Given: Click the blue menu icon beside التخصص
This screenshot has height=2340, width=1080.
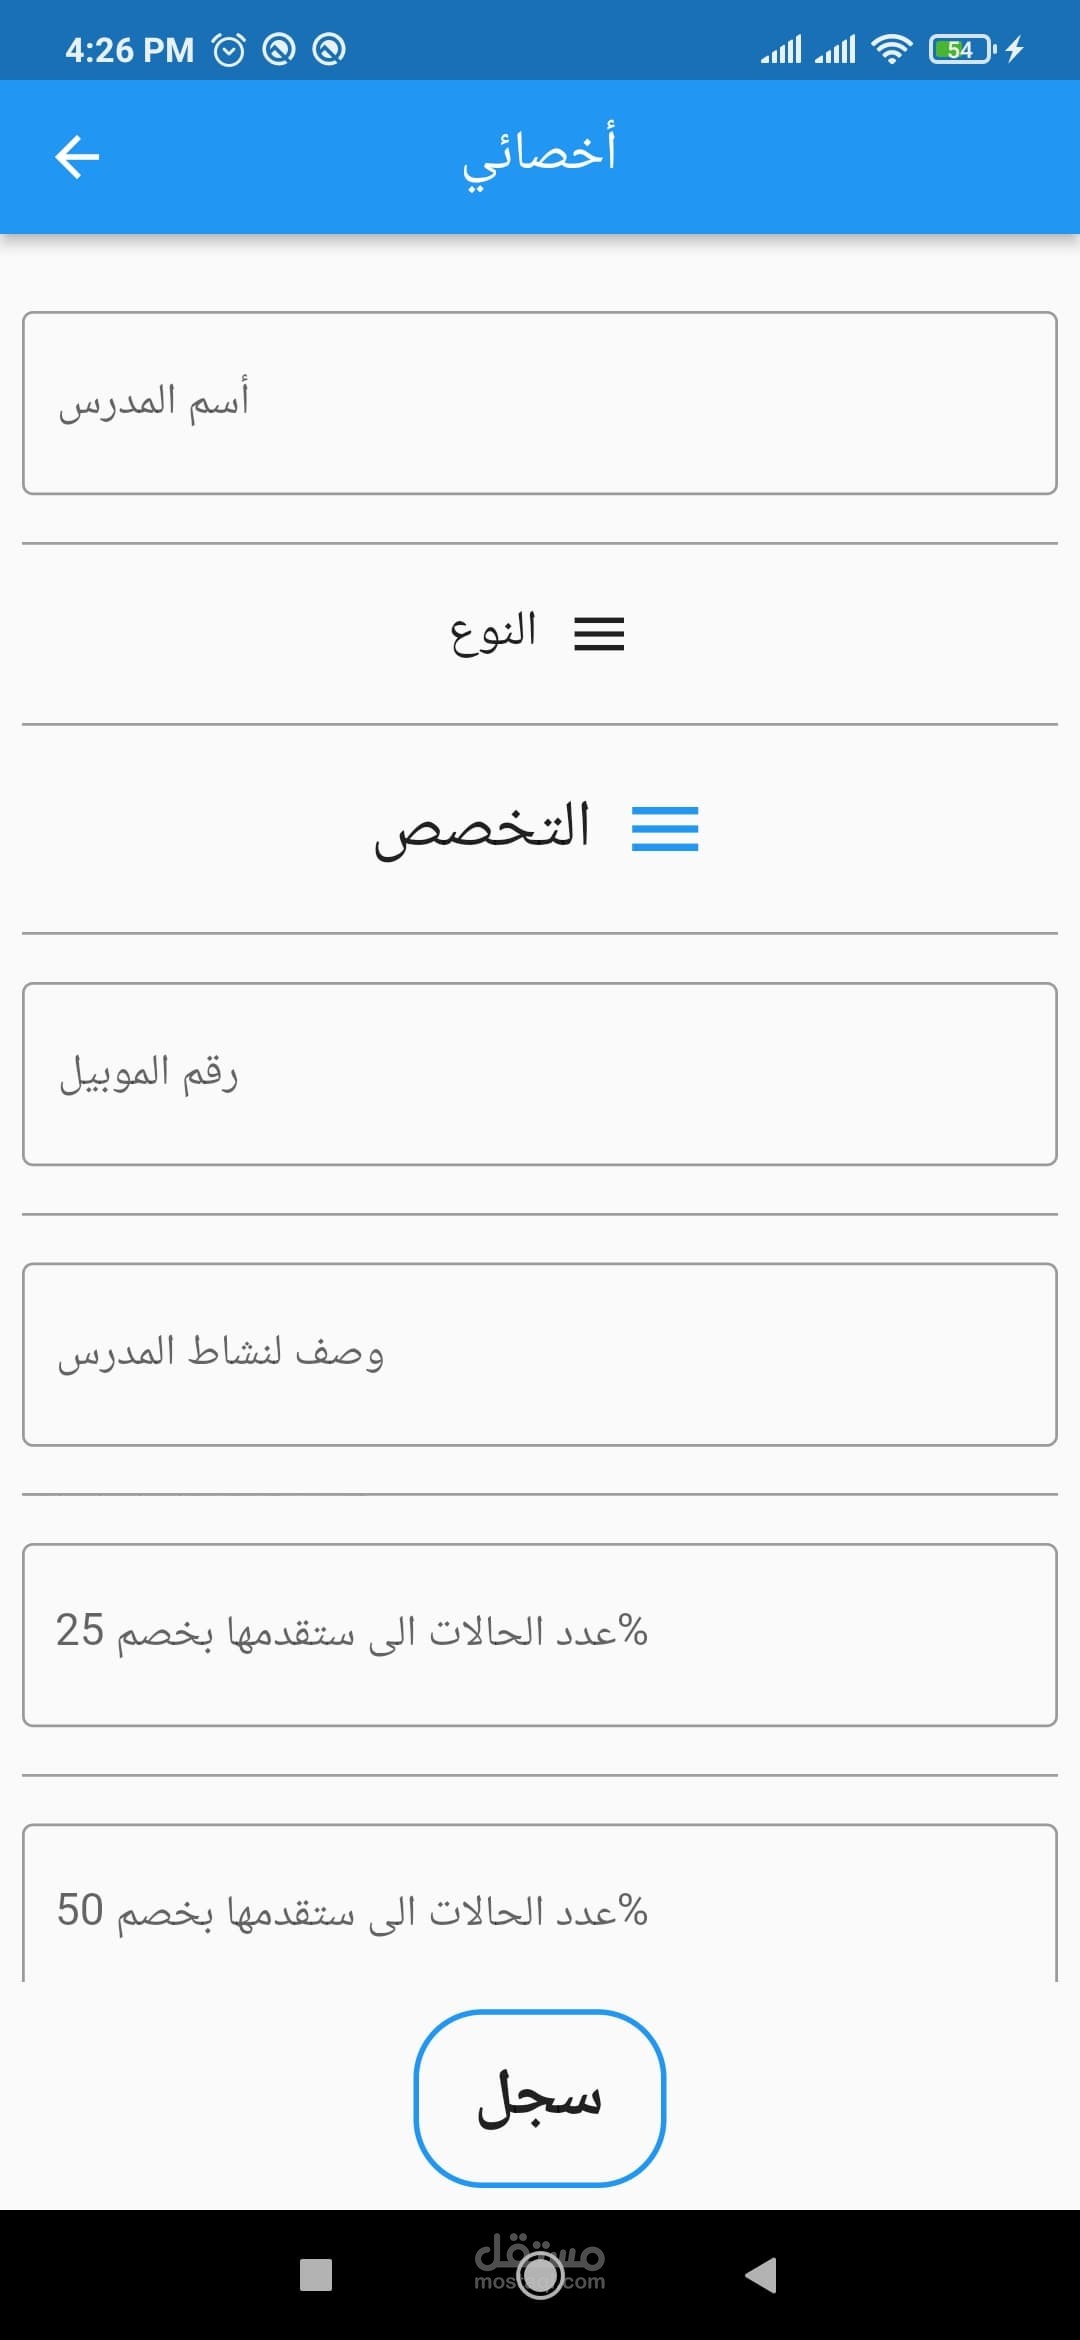Looking at the screenshot, I should click(665, 829).
